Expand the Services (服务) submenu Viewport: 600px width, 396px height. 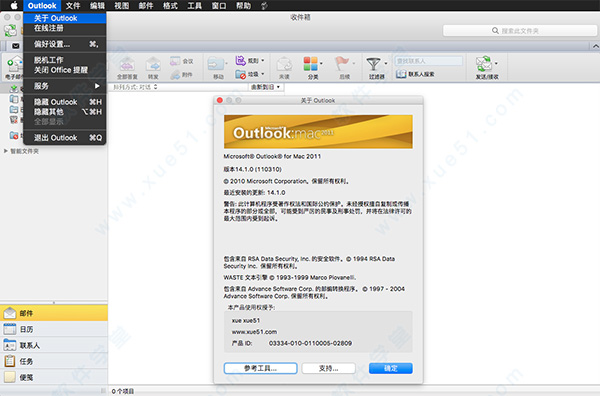coord(64,86)
